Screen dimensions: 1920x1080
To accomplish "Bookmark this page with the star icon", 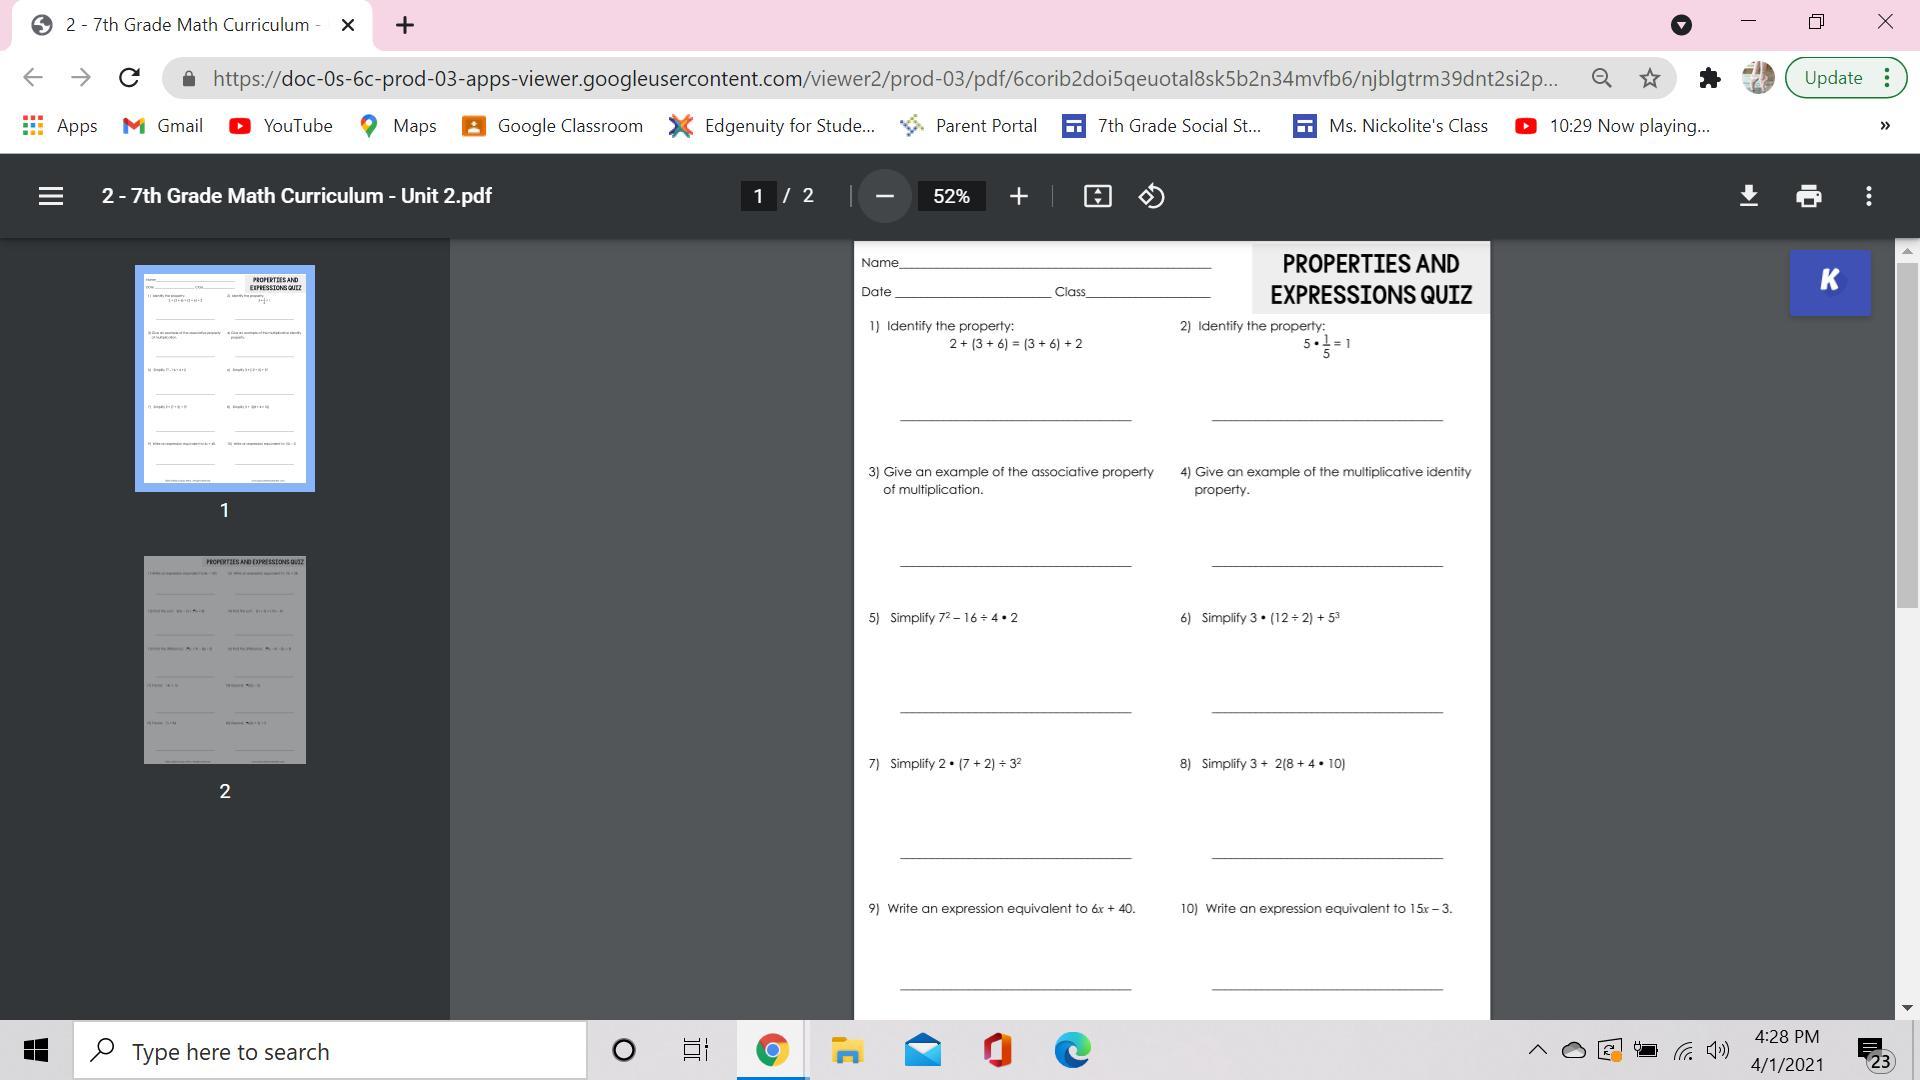I will [x=1650, y=78].
